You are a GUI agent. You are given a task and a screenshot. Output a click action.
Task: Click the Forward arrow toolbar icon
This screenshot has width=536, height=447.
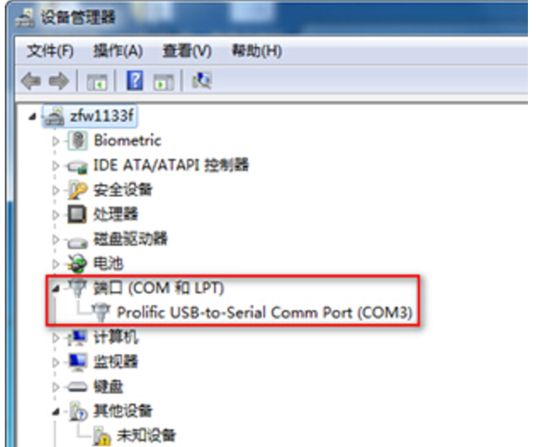(59, 81)
